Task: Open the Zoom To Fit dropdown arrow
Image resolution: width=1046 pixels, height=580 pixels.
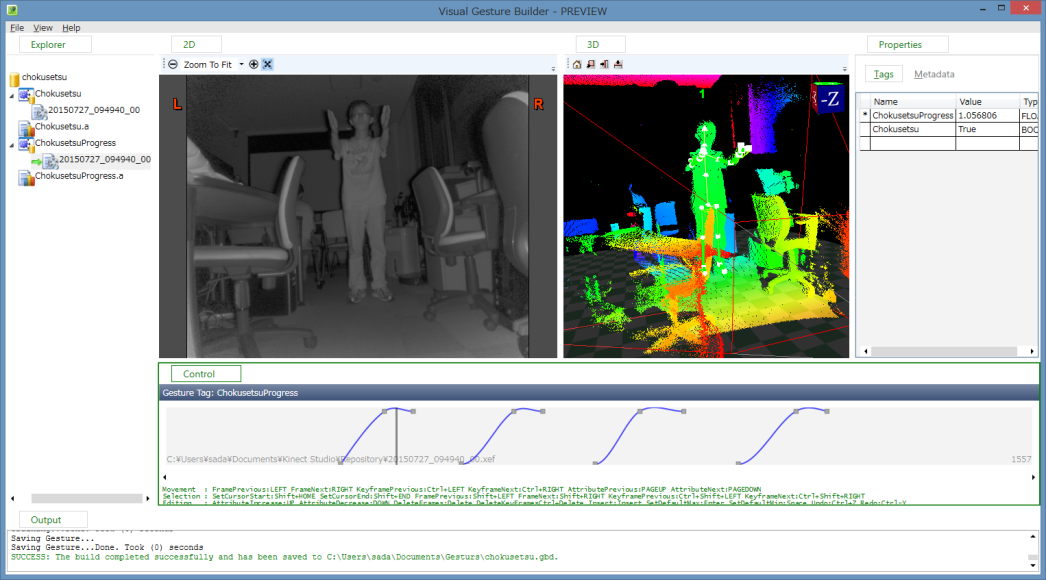Action: tap(241, 65)
